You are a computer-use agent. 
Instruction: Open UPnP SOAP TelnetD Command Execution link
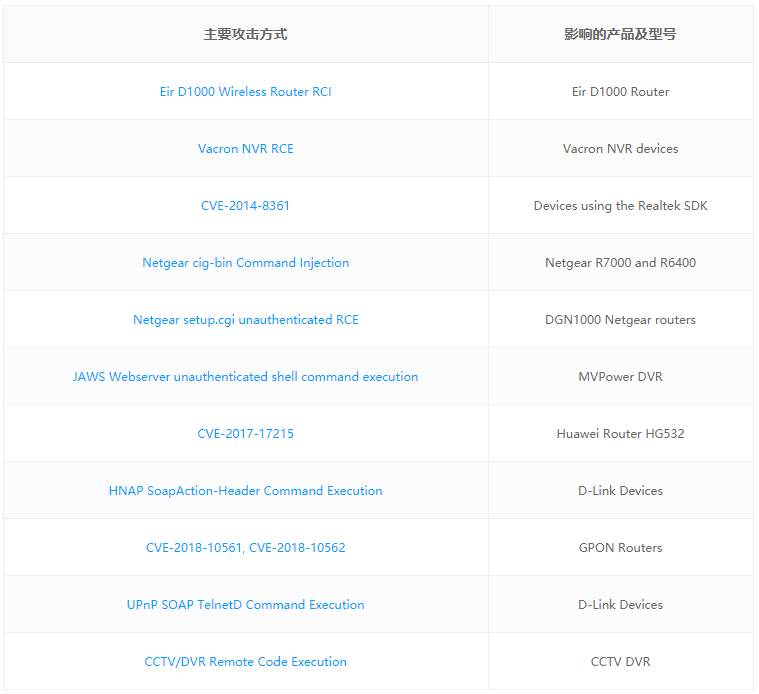pyautogui.click(x=245, y=605)
